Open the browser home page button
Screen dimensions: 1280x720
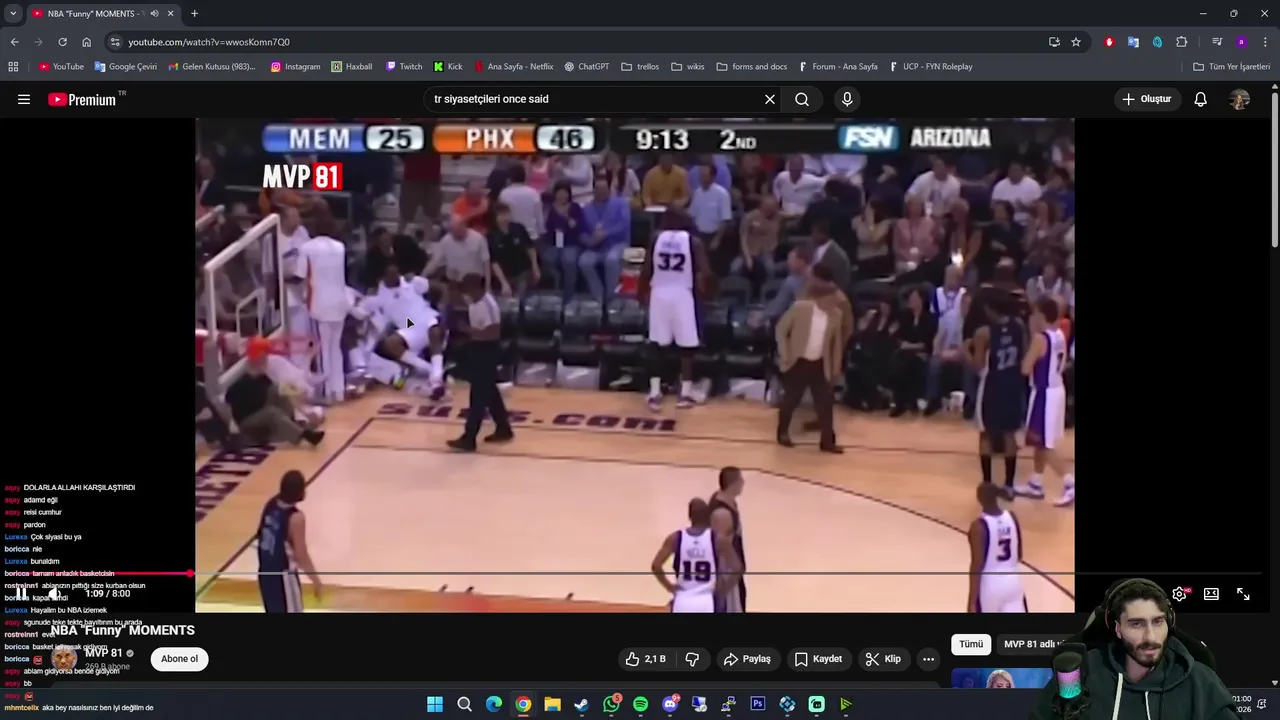[86, 42]
